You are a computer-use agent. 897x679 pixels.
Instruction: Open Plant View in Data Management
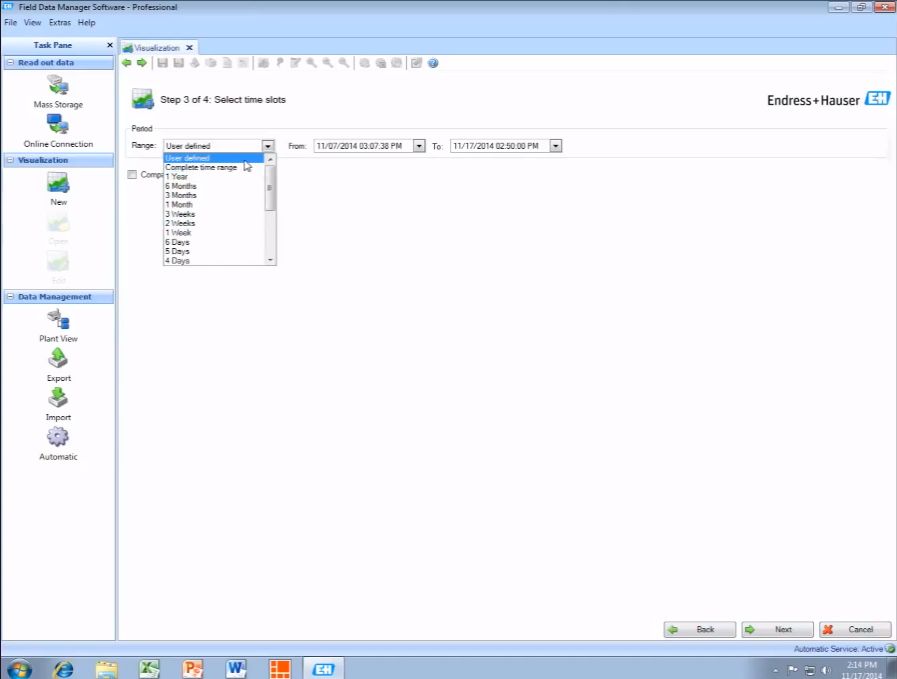click(58, 326)
